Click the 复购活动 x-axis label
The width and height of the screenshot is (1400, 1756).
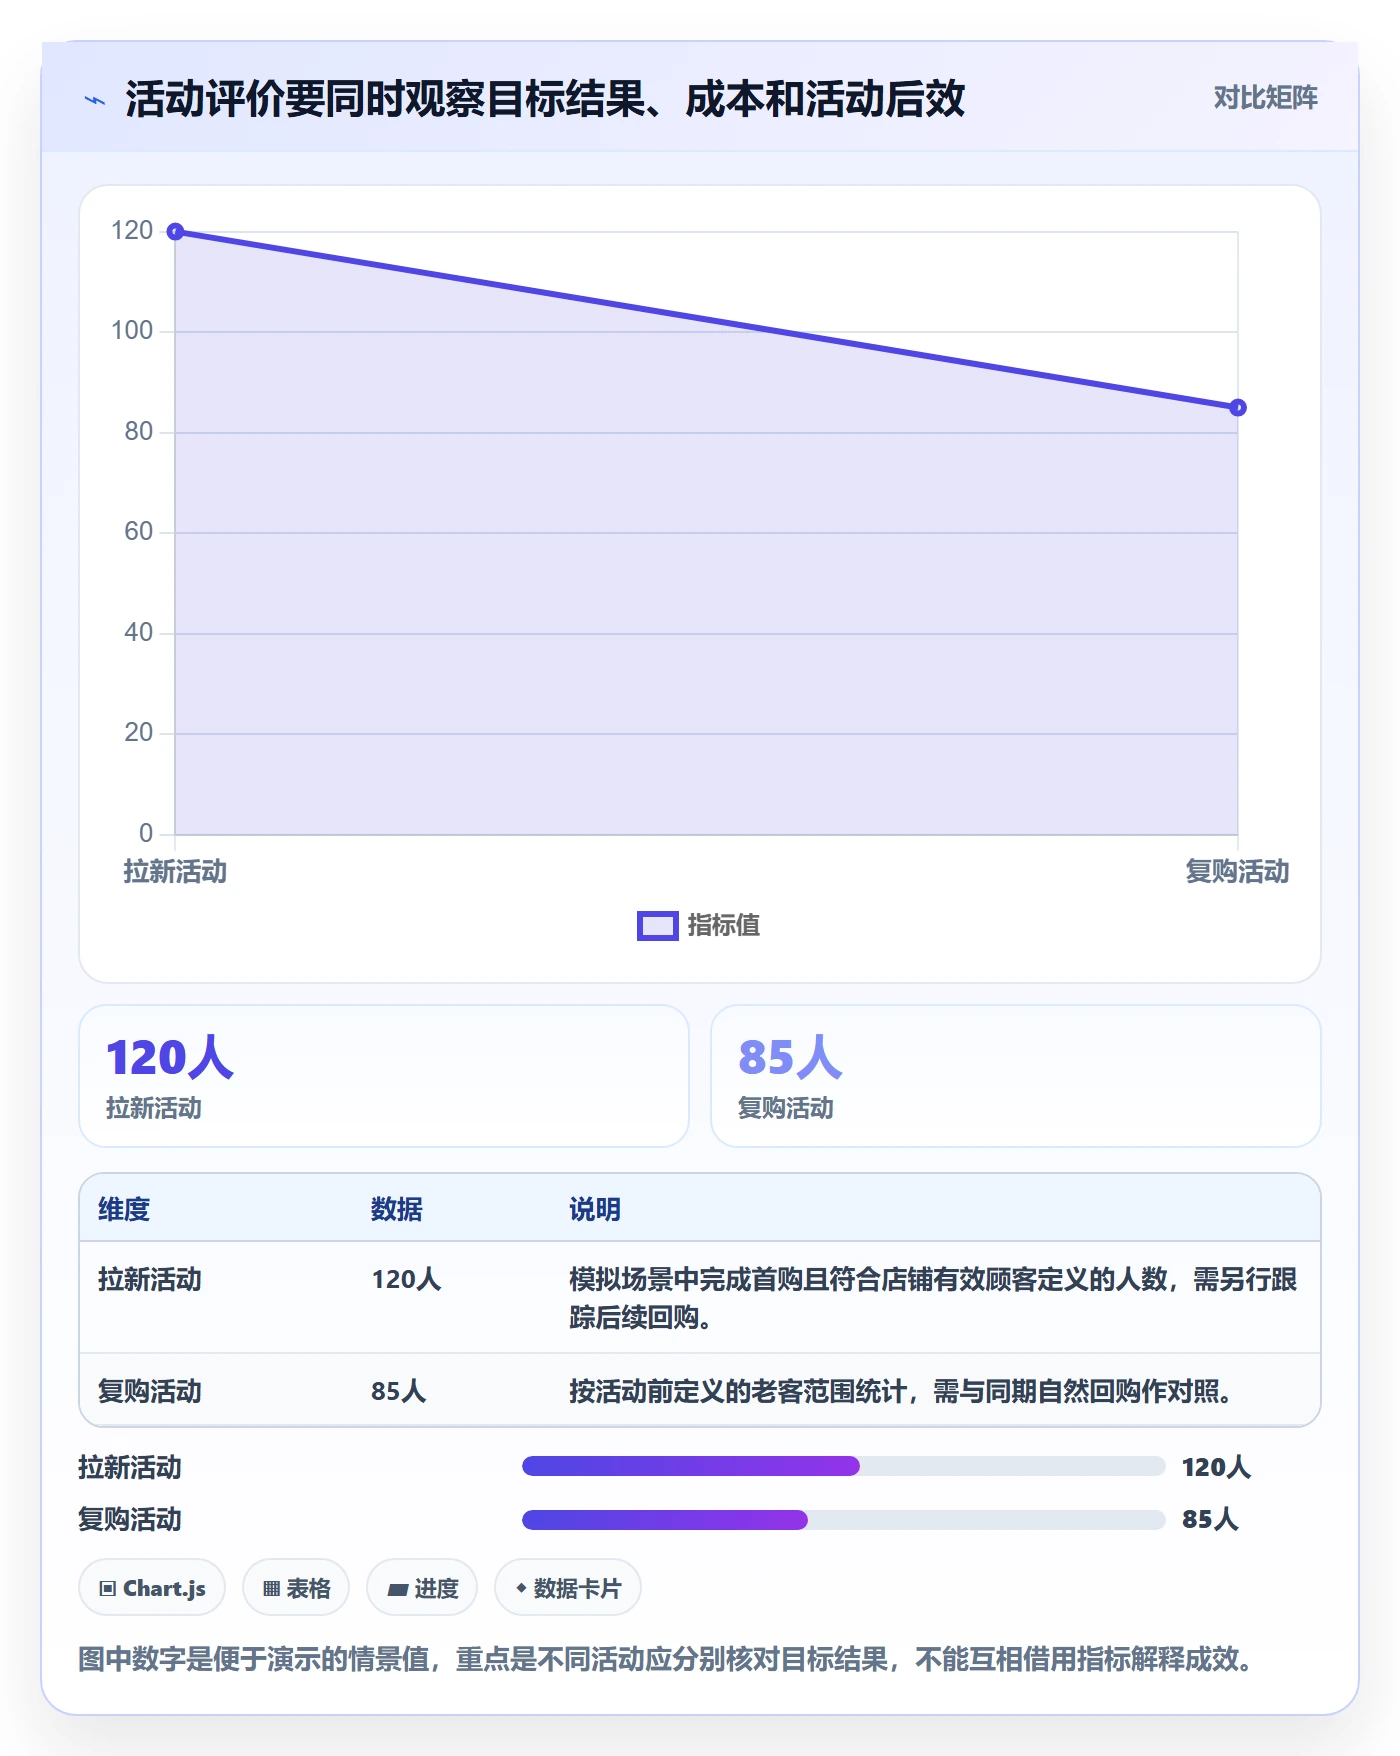point(1237,872)
